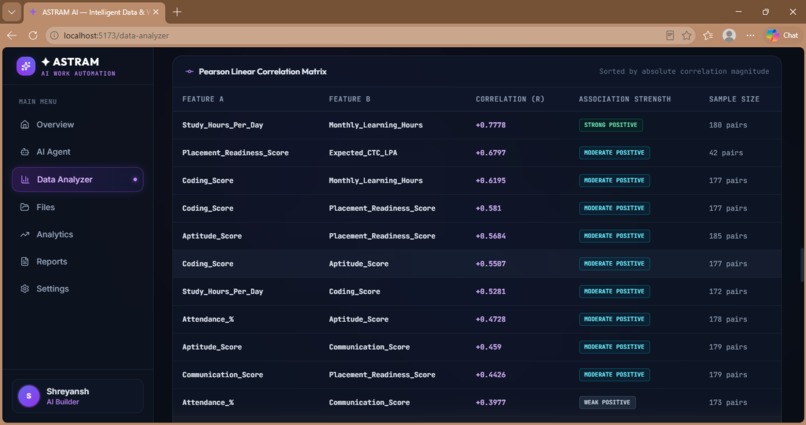Viewport: 806px width, 425px height.
Task: Click the +0.6195 correlation value
Action: pos(490,180)
